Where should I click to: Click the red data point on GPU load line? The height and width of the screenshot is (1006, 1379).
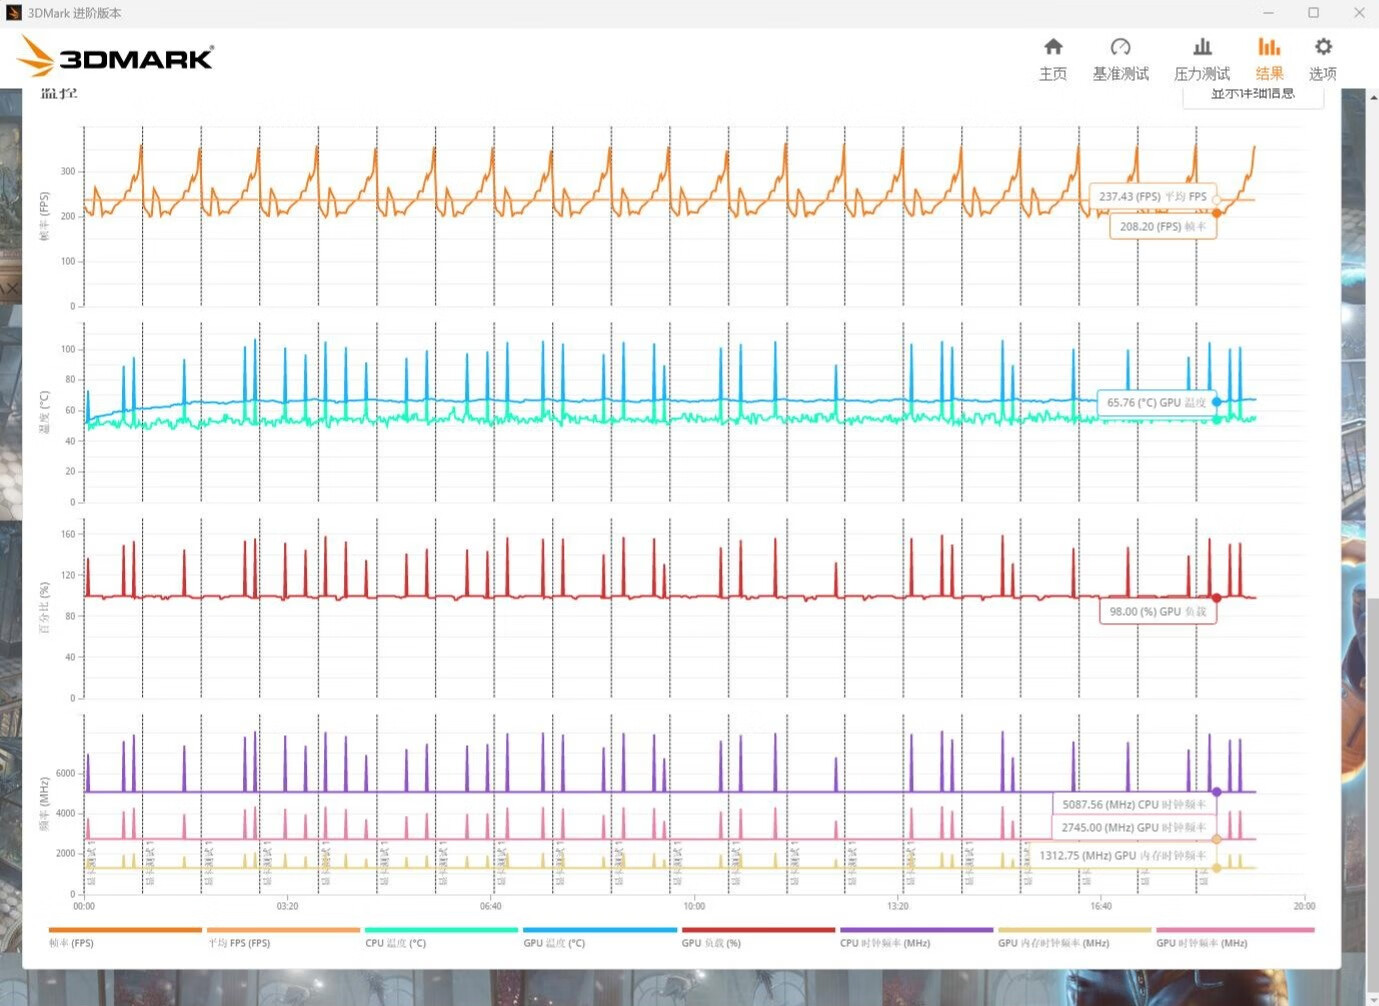(1216, 598)
